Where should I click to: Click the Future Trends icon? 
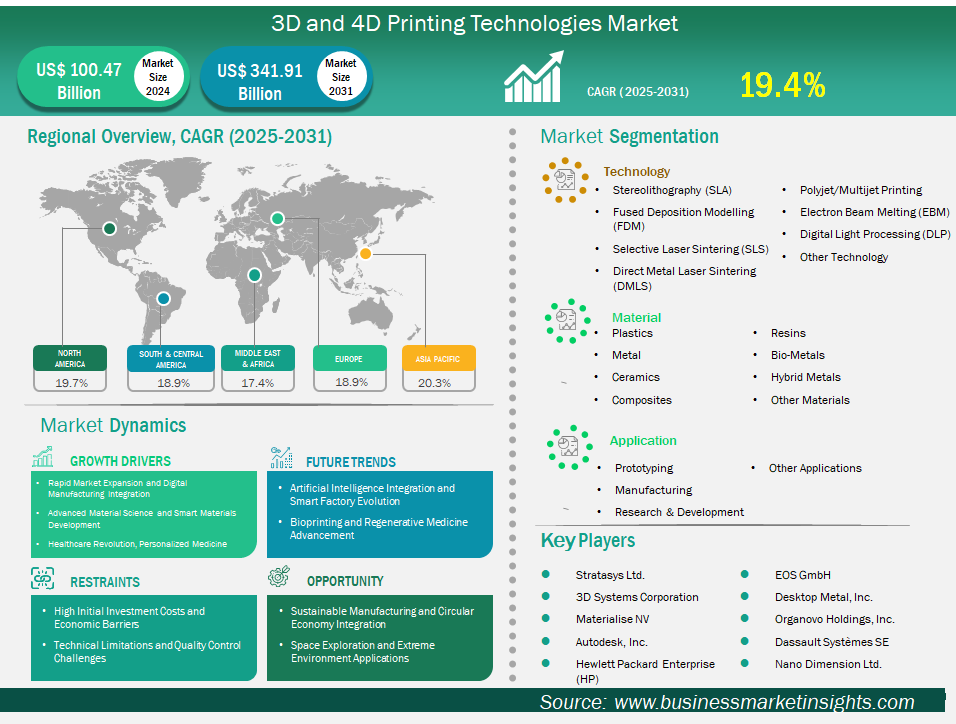coord(281,459)
